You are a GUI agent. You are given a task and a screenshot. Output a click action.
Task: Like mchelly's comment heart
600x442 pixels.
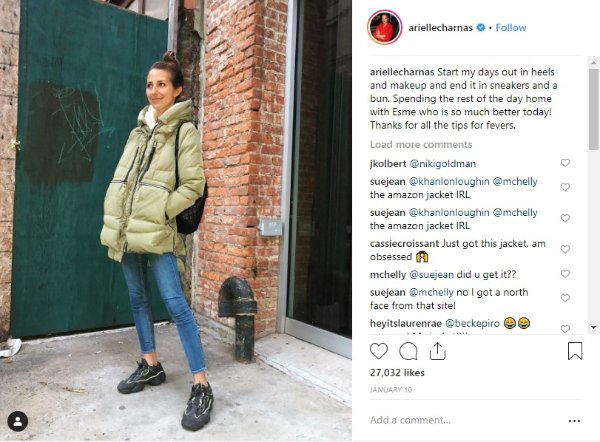565,274
